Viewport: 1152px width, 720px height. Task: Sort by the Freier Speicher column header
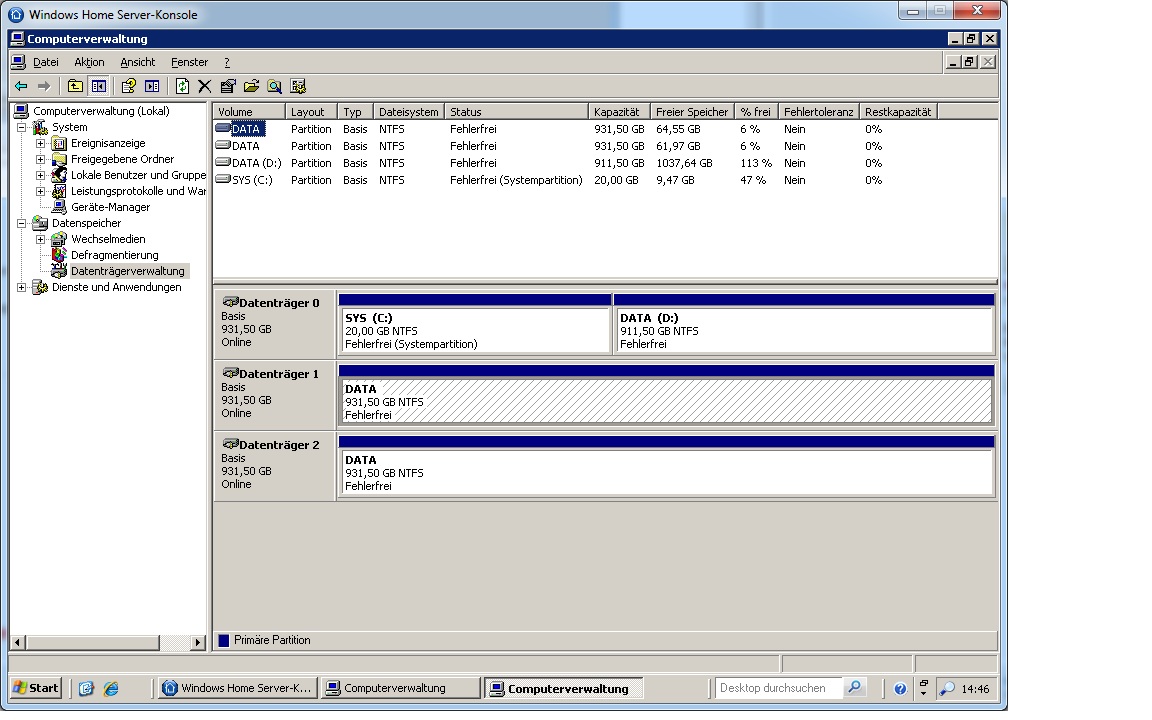point(692,112)
